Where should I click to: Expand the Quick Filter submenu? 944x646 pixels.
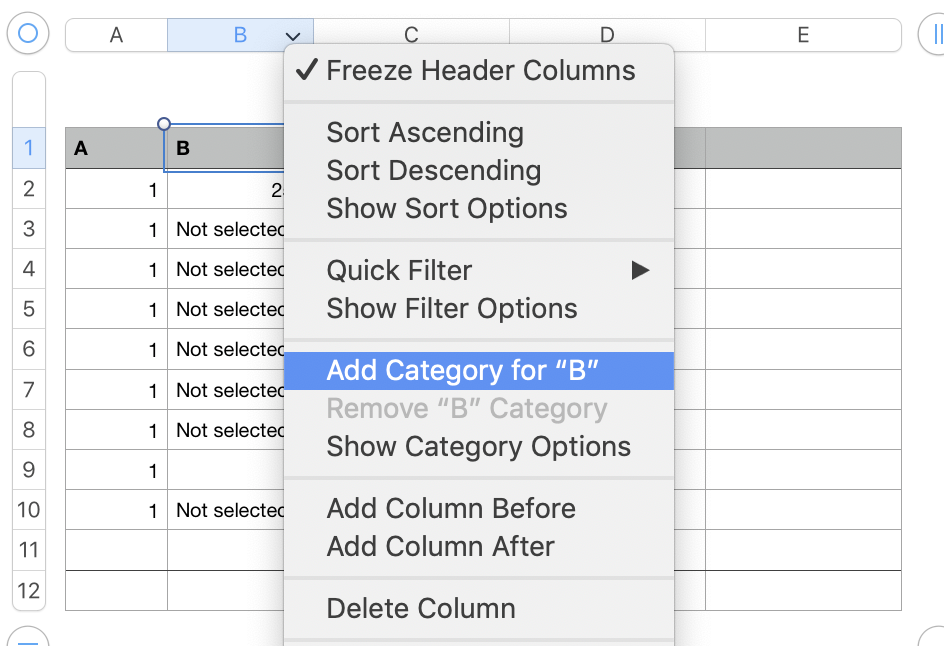[639, 270]
